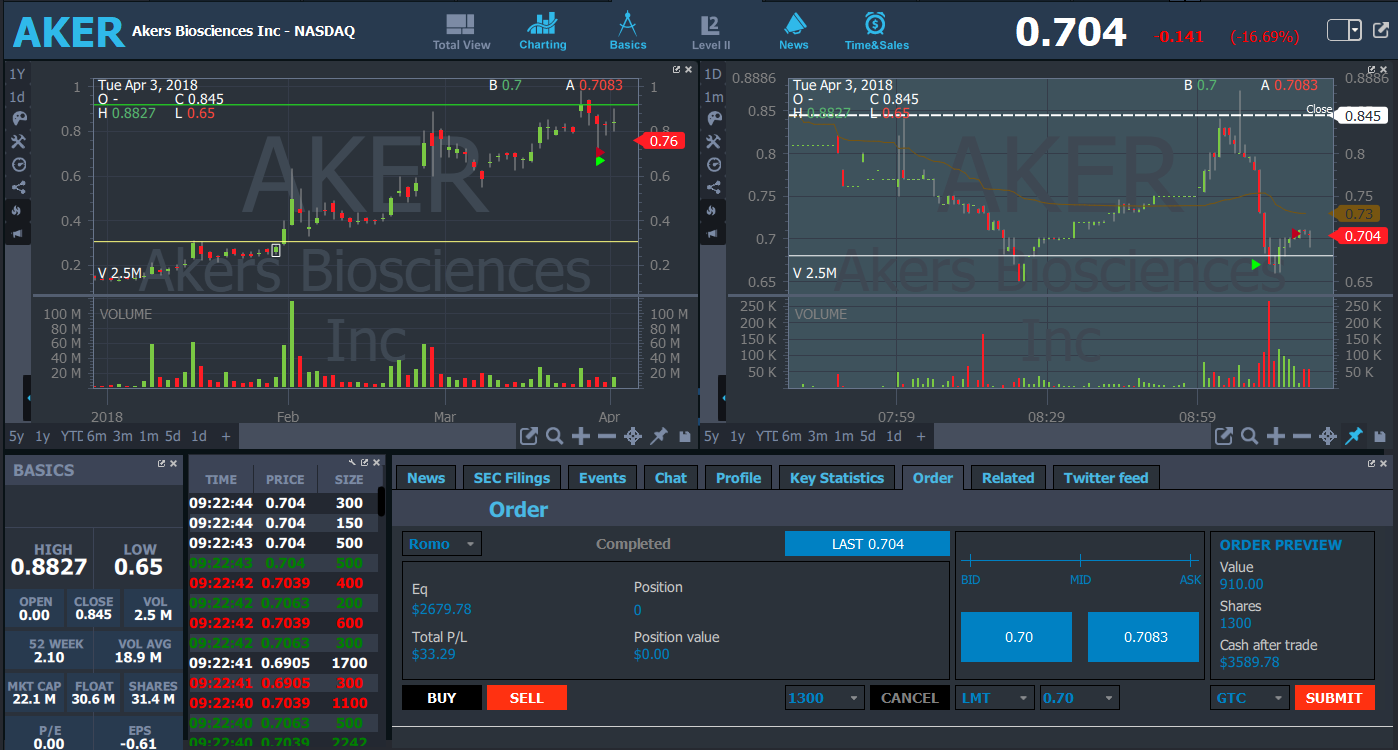Switch to the Key Statistics tab
1398x750 pixels.
click(836, 478)
